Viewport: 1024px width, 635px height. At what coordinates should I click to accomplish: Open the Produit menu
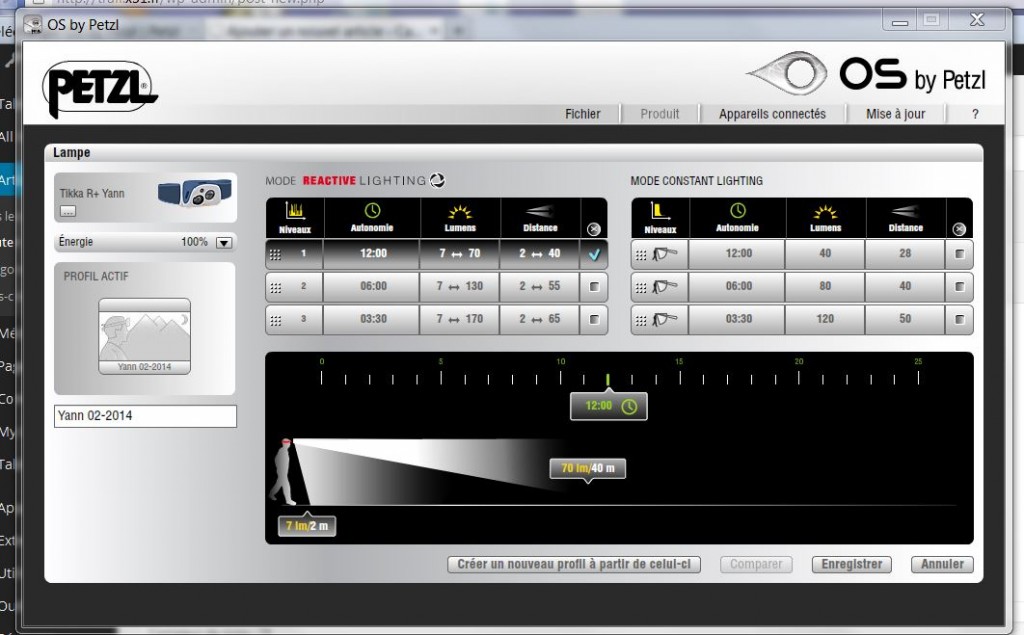[660, 114]
